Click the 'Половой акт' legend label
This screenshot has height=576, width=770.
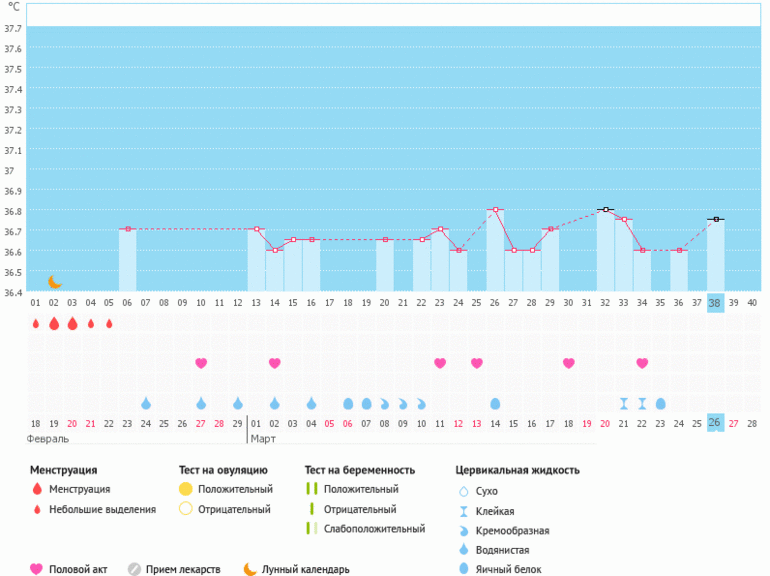pyautogui.click(x=82, y=570)
